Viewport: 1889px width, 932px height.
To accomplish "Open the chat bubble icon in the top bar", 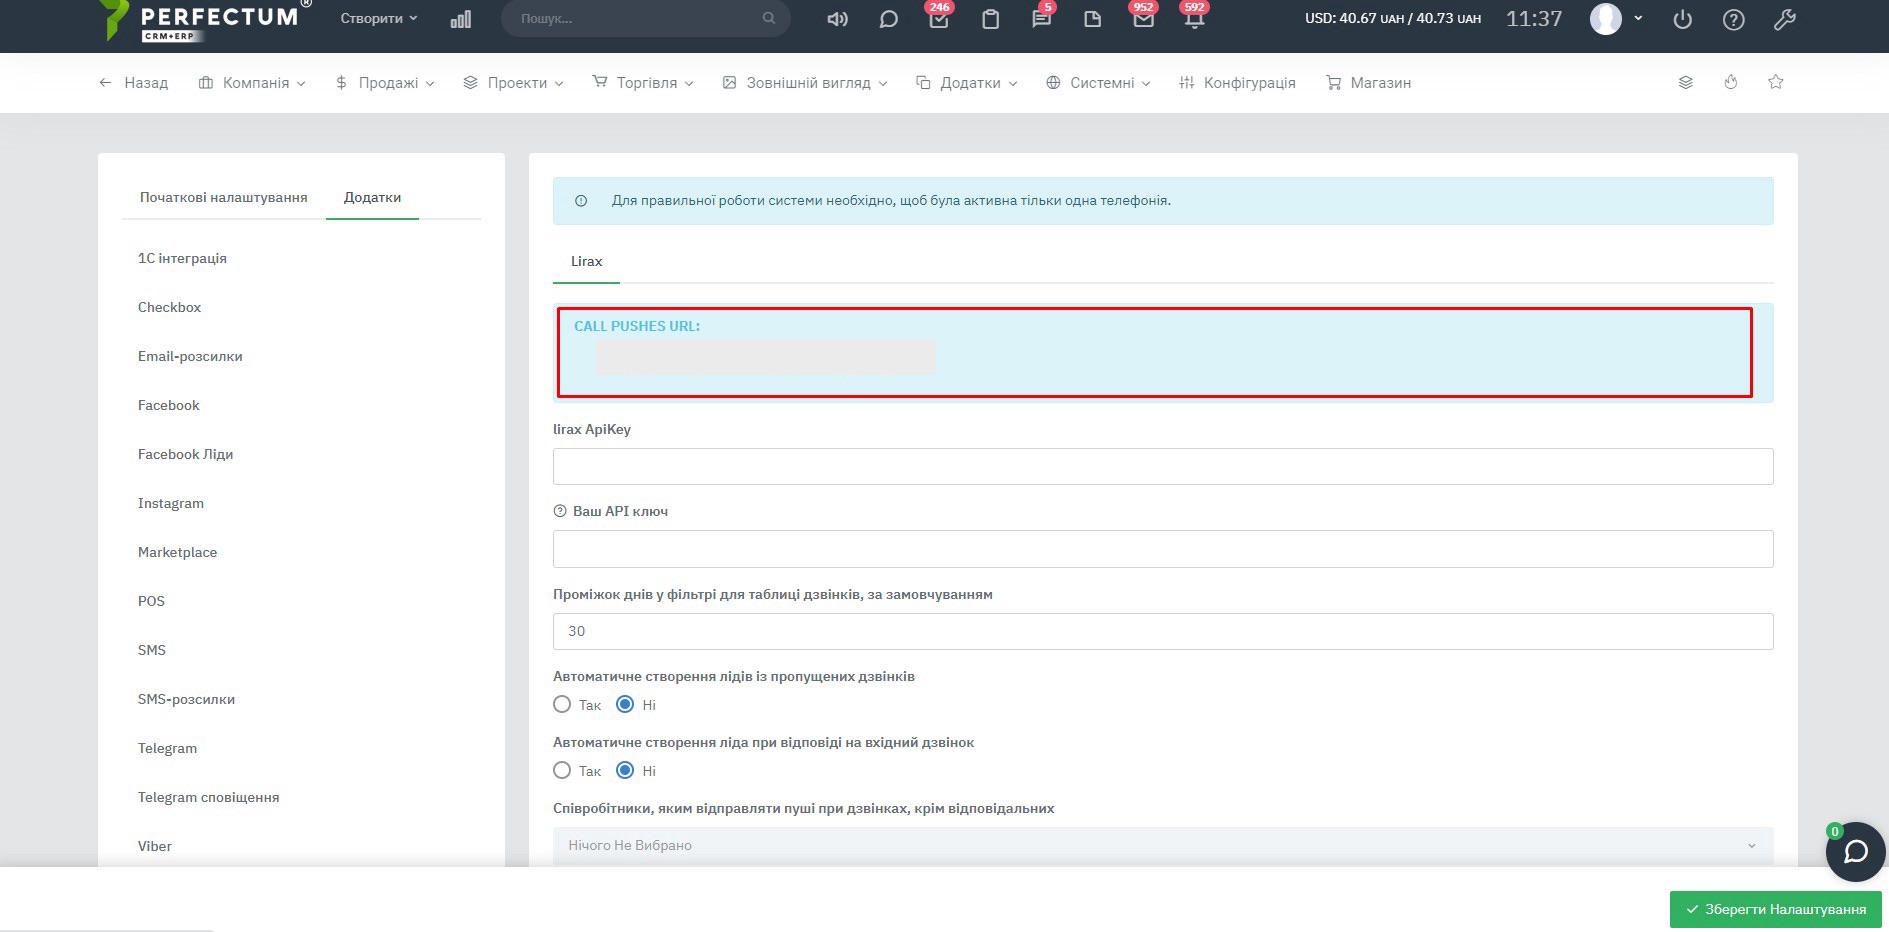I will (x=888, y=19).
